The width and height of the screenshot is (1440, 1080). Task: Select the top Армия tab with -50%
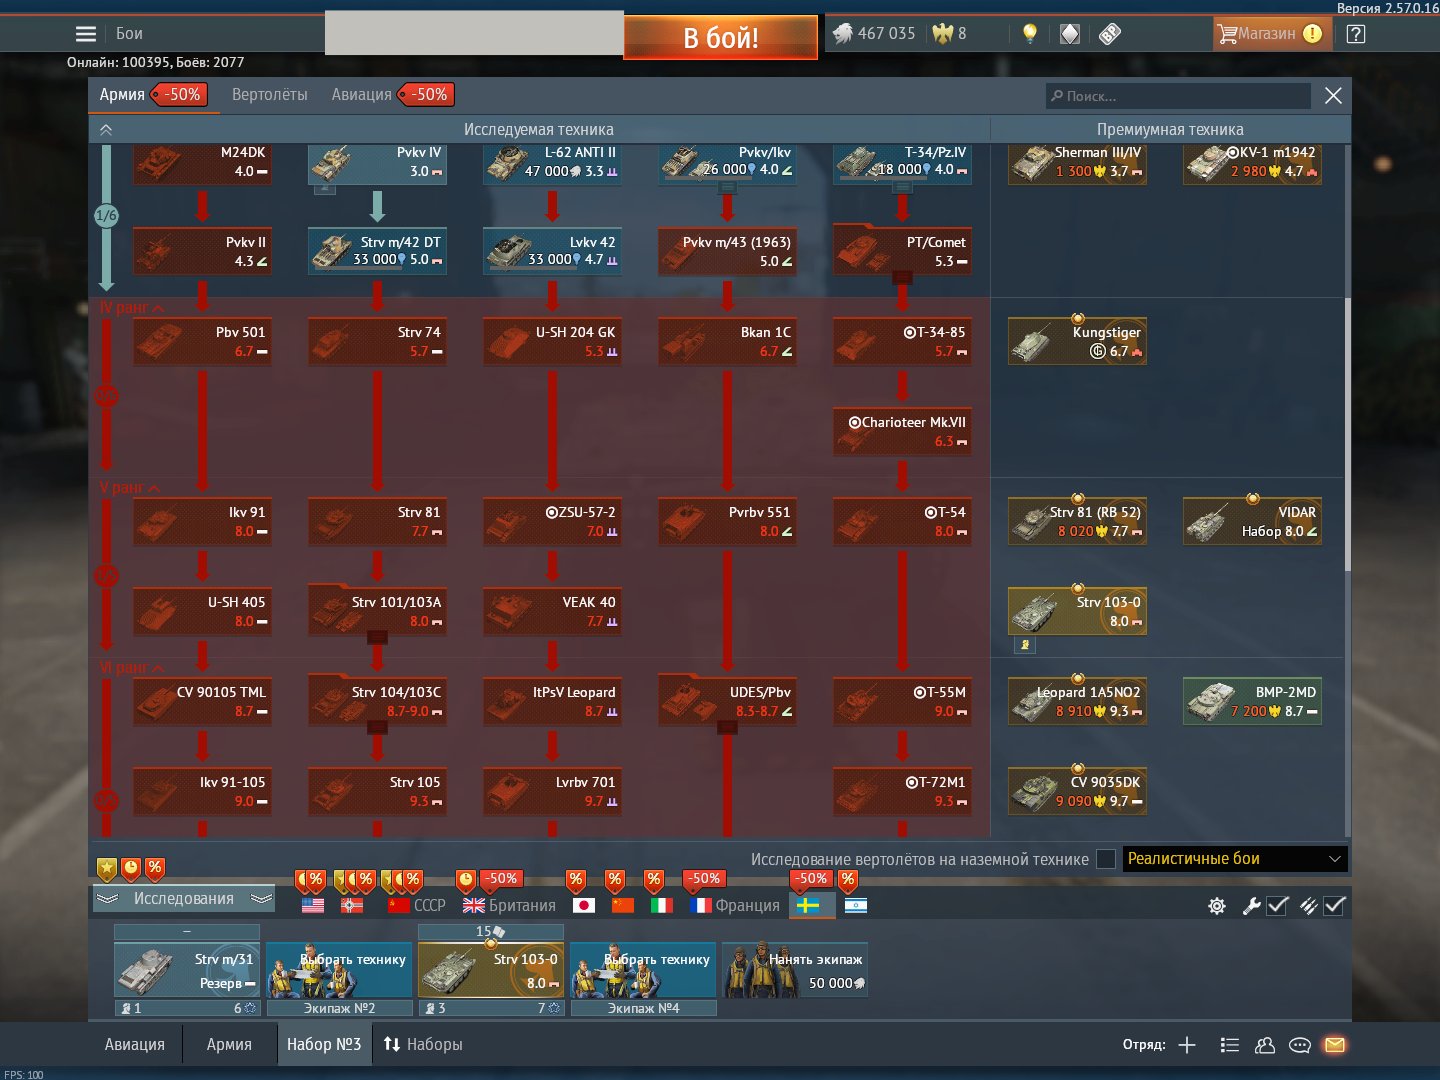[x=153, y=95]
